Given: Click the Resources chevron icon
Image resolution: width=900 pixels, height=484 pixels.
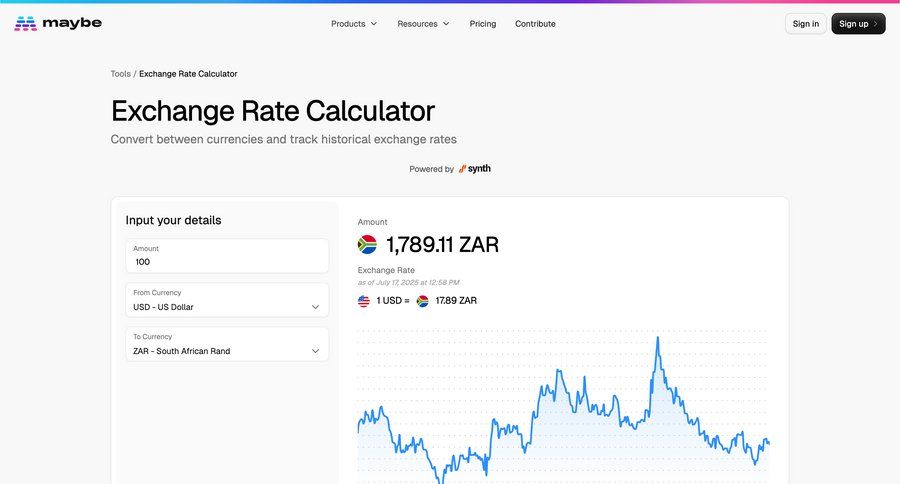Looking at the screenshot, I should [446, 24].
